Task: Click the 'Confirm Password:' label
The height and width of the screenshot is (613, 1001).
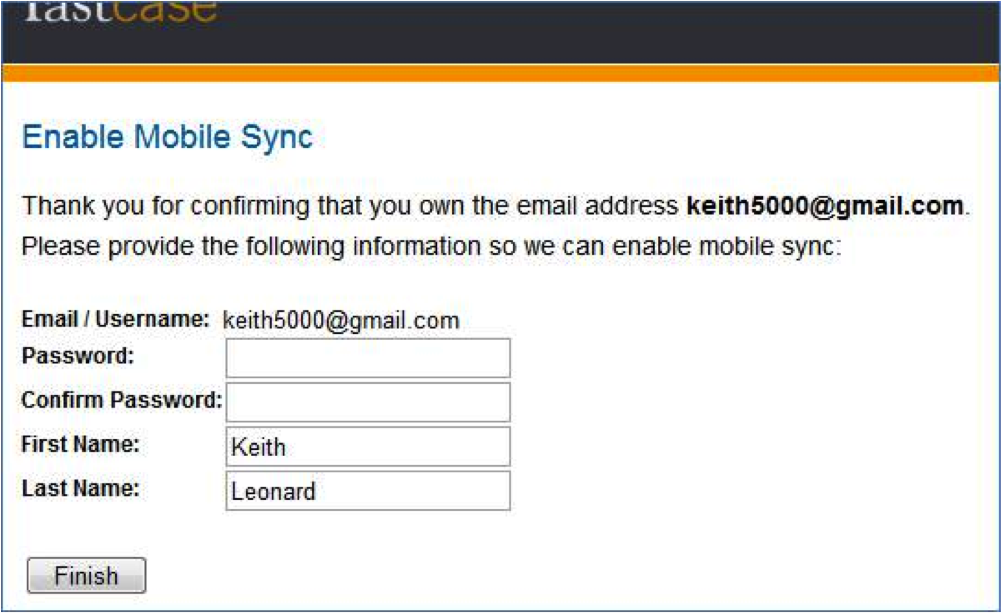Action: (x=121, y=401)
